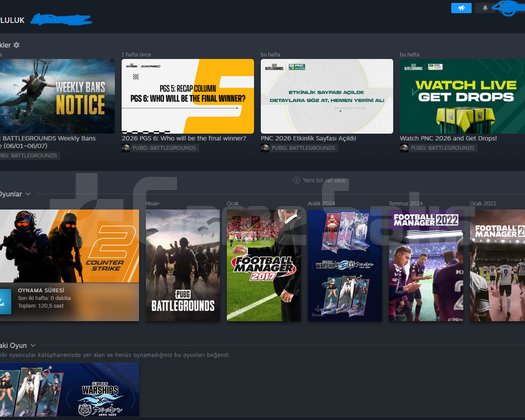Screen dimensions: 525x420
Task: Select the PUBG Battlegrounds game cover
Action: click(x=183, y=265)
